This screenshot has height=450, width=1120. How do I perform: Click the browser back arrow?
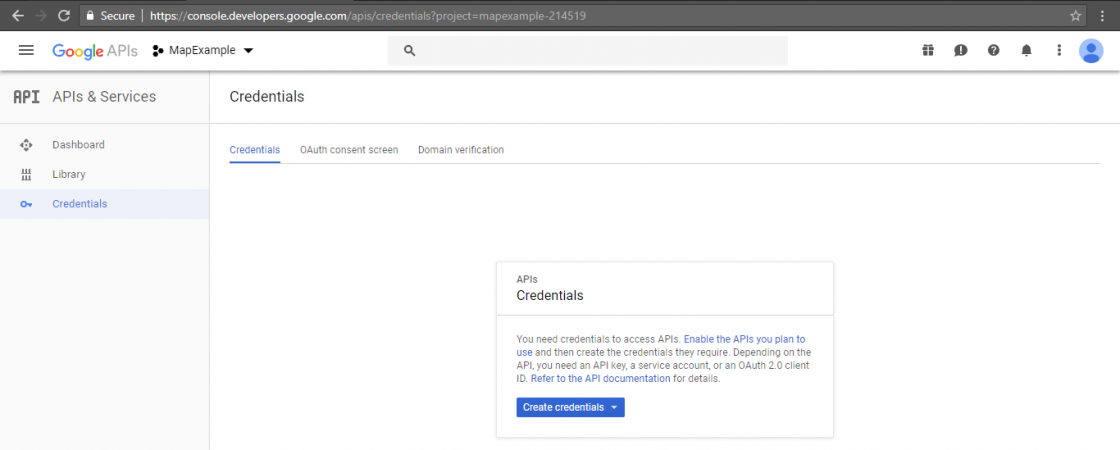[17, 16]
